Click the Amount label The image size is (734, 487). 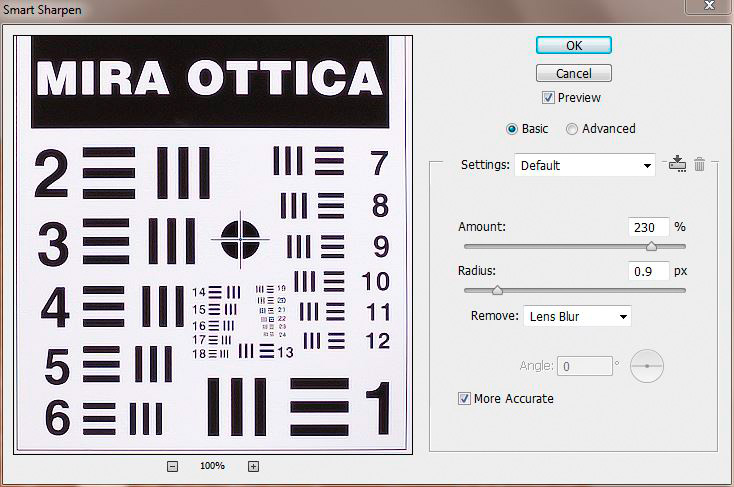click(x=482, y=227)
